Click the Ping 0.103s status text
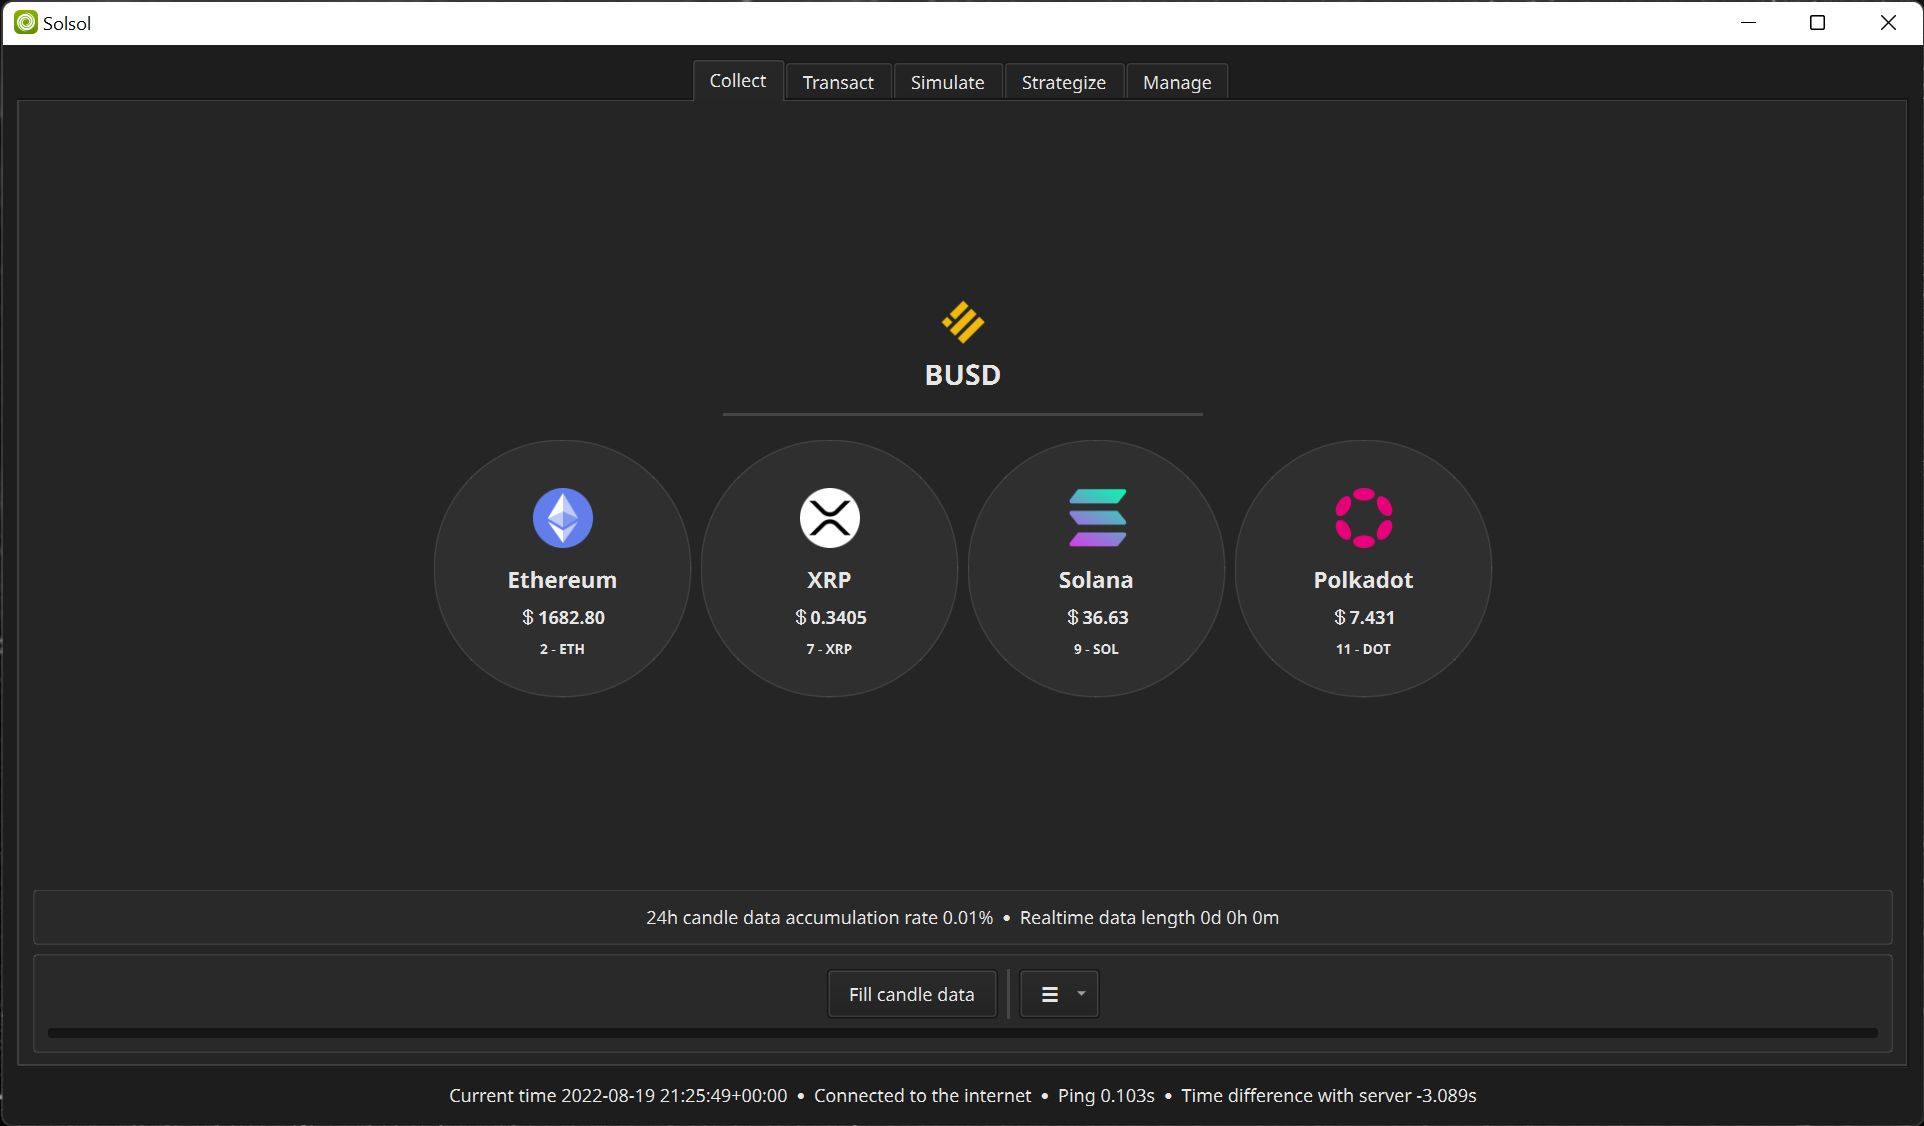The image size is (1924, 1126). point(1106,1095)
